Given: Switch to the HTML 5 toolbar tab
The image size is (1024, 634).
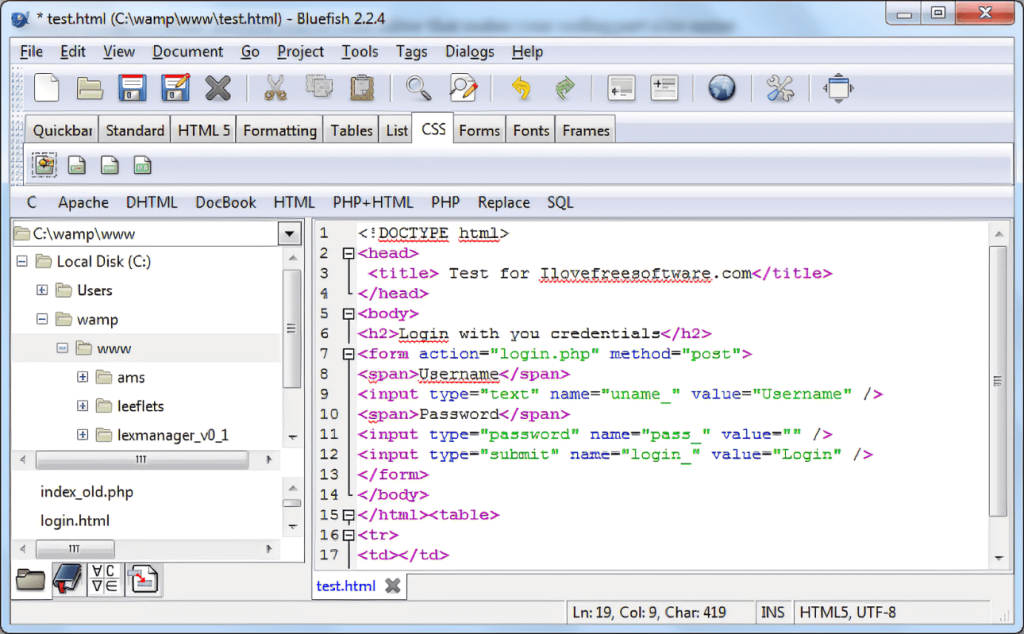Looking at the screenshot, I should click(204, 131).
